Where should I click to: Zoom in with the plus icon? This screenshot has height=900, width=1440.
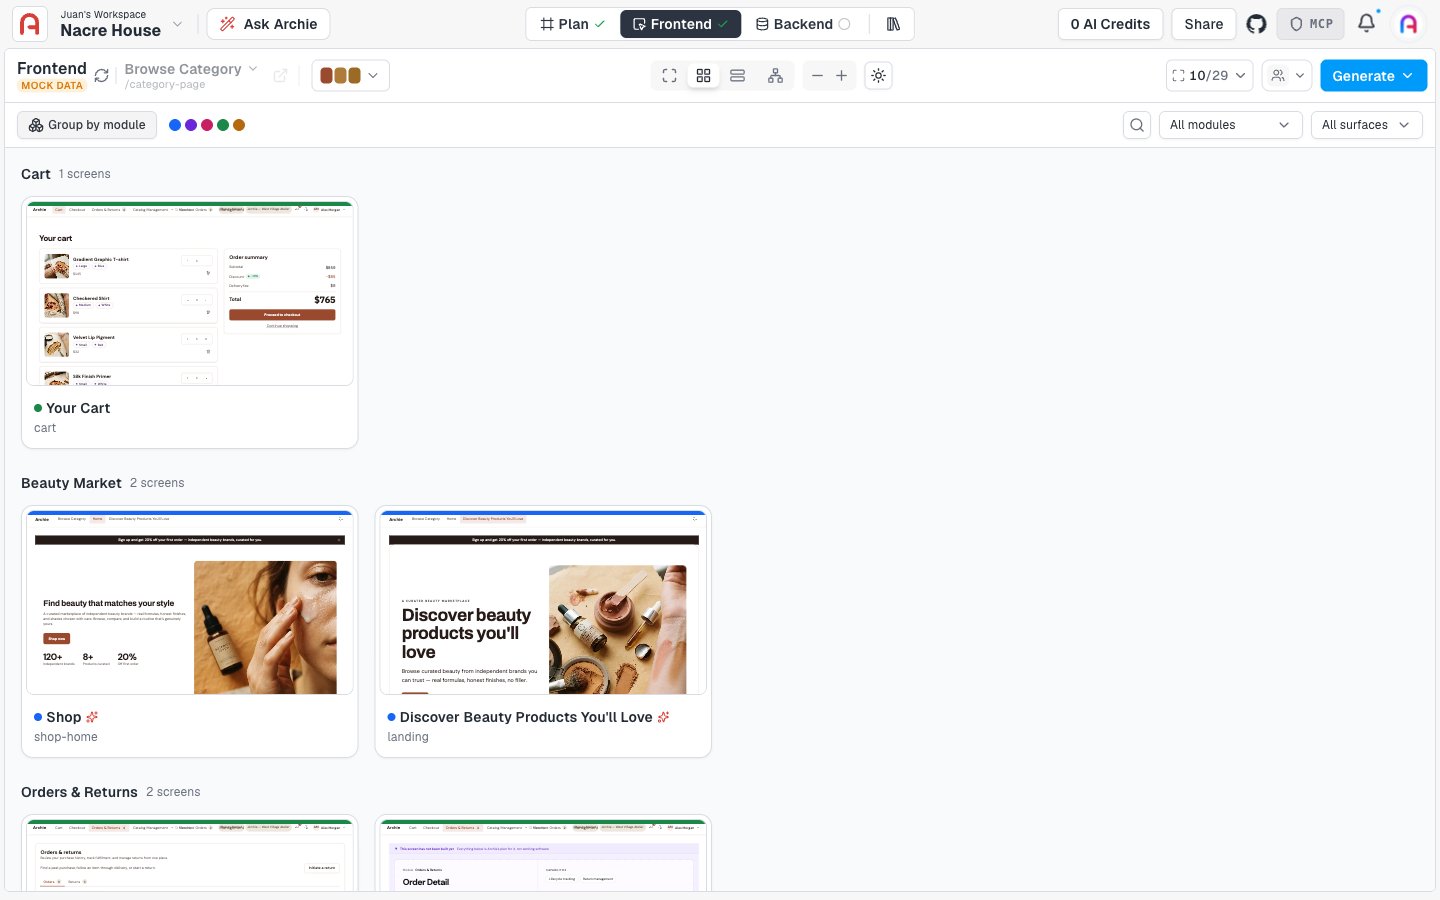click(842, 76)
